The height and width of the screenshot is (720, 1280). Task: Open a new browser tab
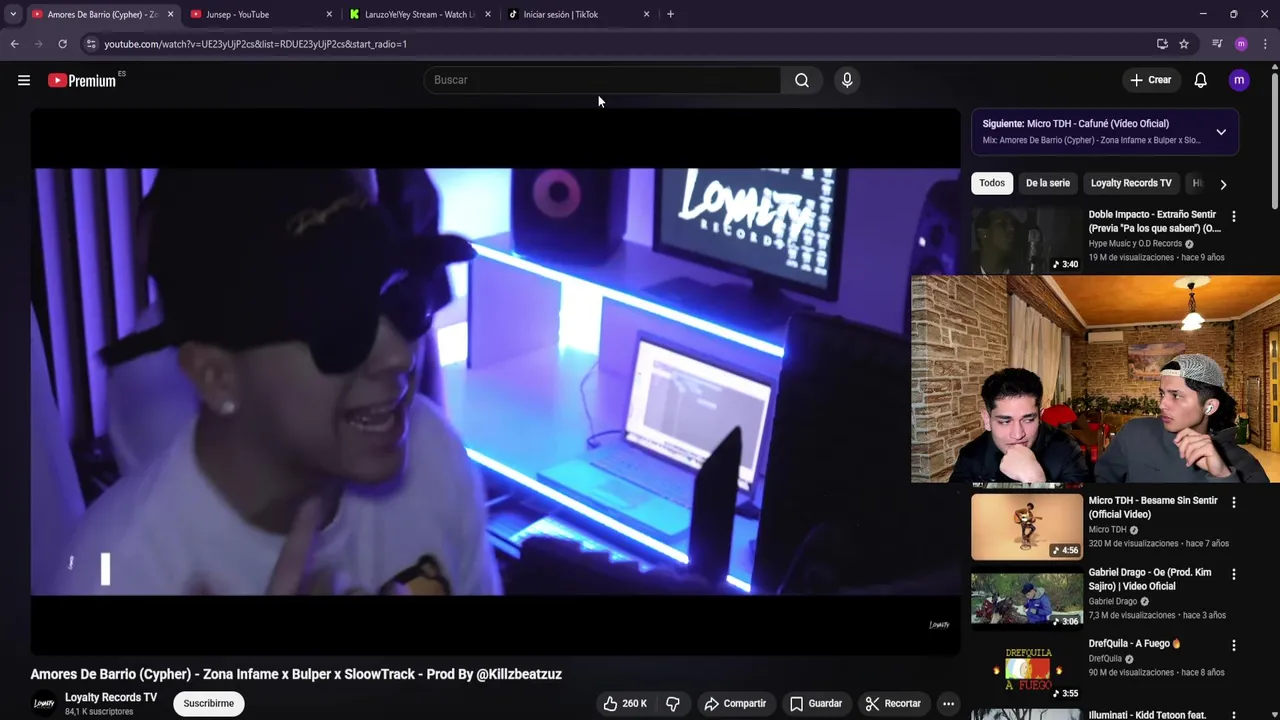tap(670, 14)
